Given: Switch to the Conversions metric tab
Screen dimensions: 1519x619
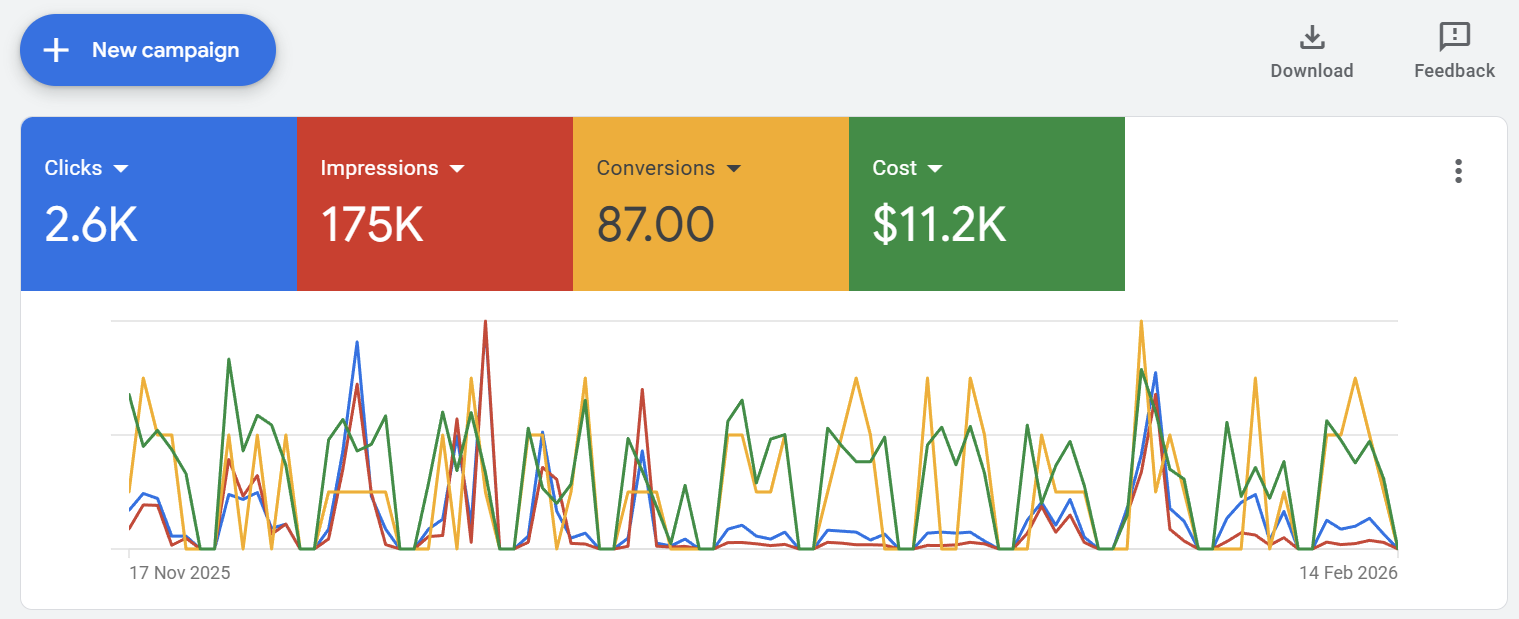Looking at the screenshot, I should [710, 204].
